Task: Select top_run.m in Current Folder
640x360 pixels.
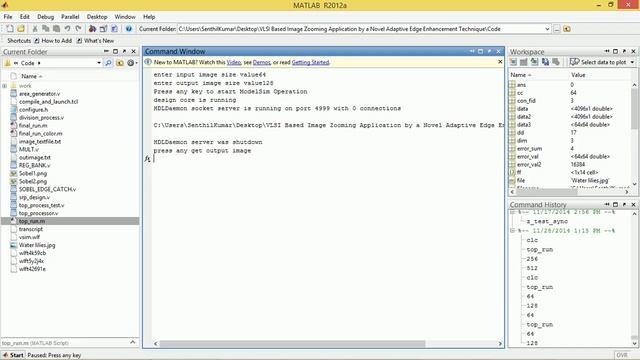Action: [x=32, y=221]
